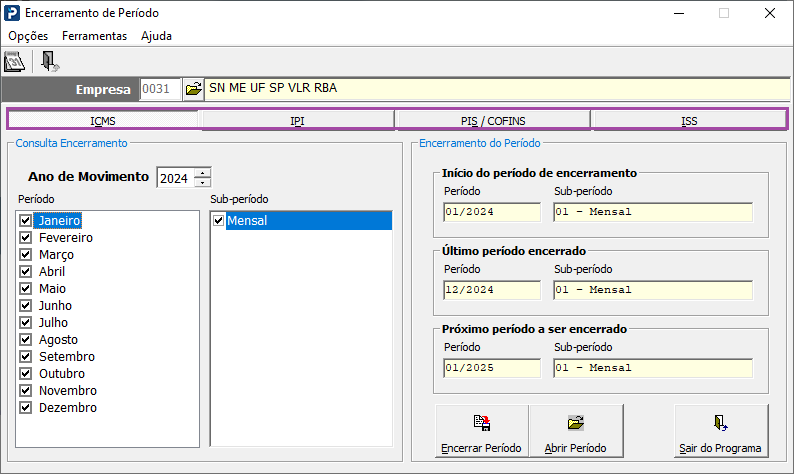Screen dimensions: 794x475
Task: Uncheck the Janeiro checkbox
Action: (x=25, y=220)
